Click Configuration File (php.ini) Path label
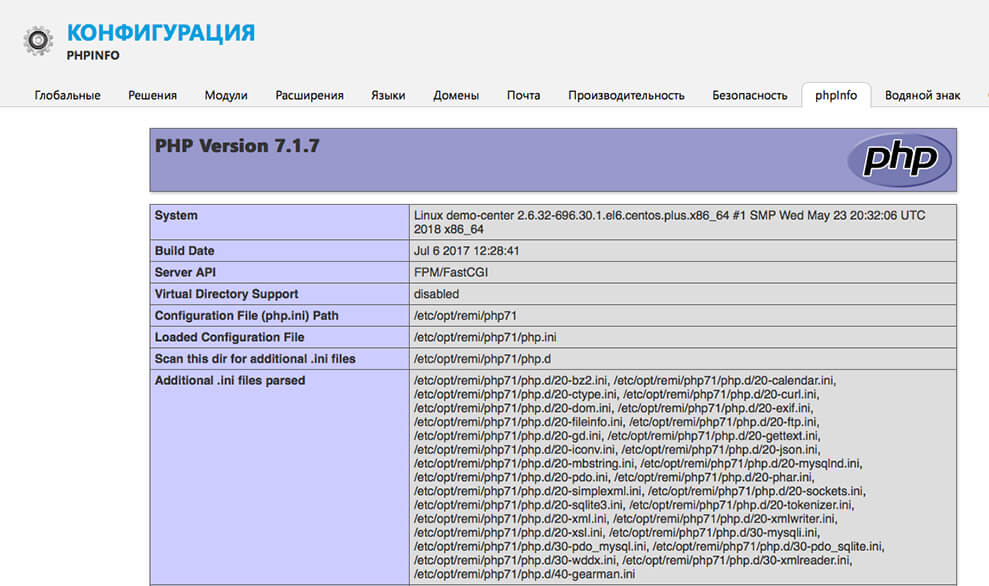The width and height of the screenshot is (989, 586). click(247, 315)
